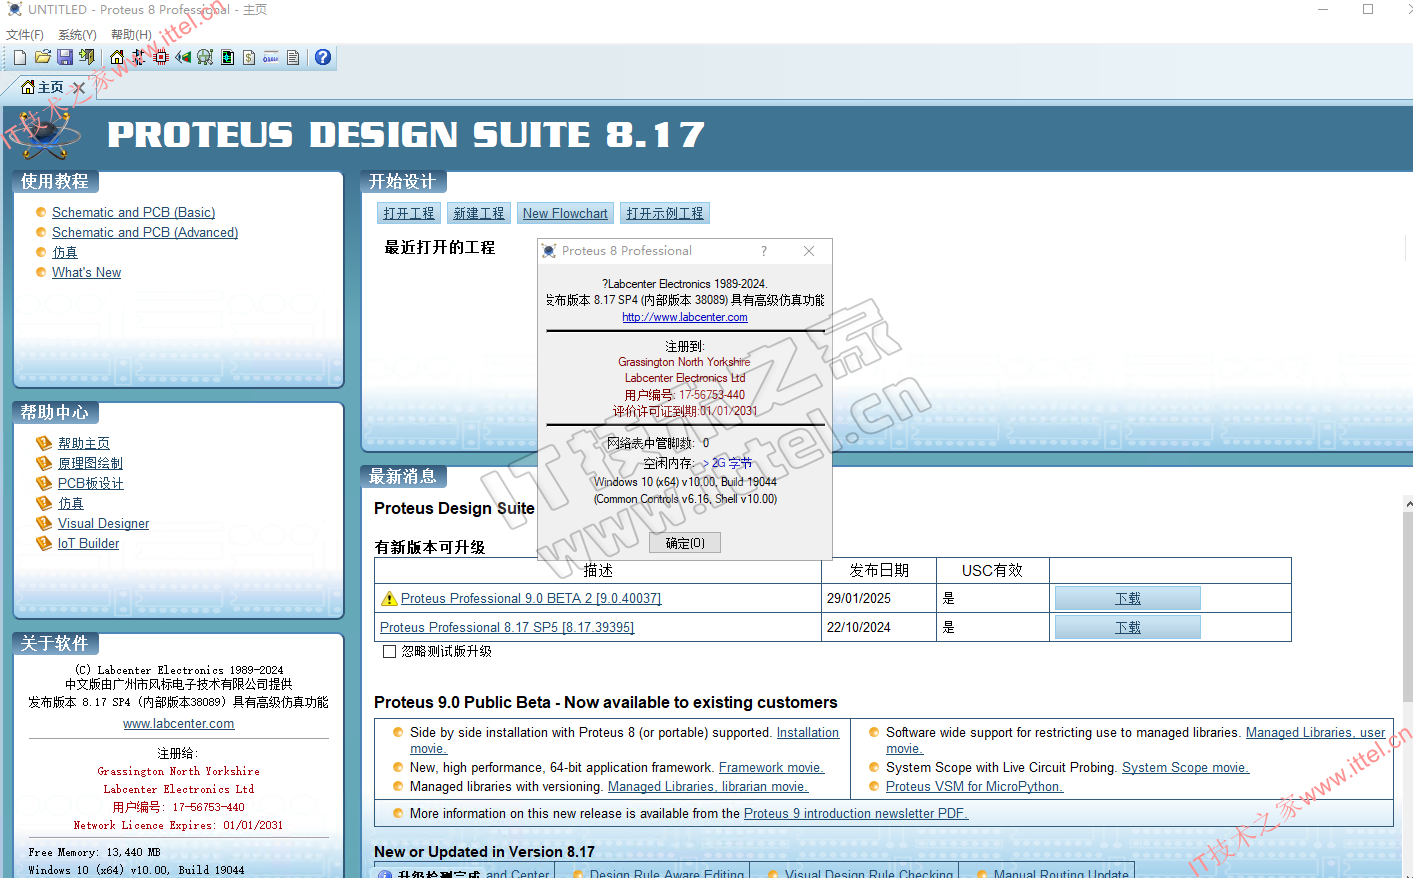The image size is (1413, 878).
Task: Open the 文件(F) menu
Action: [x=25, y=34]
